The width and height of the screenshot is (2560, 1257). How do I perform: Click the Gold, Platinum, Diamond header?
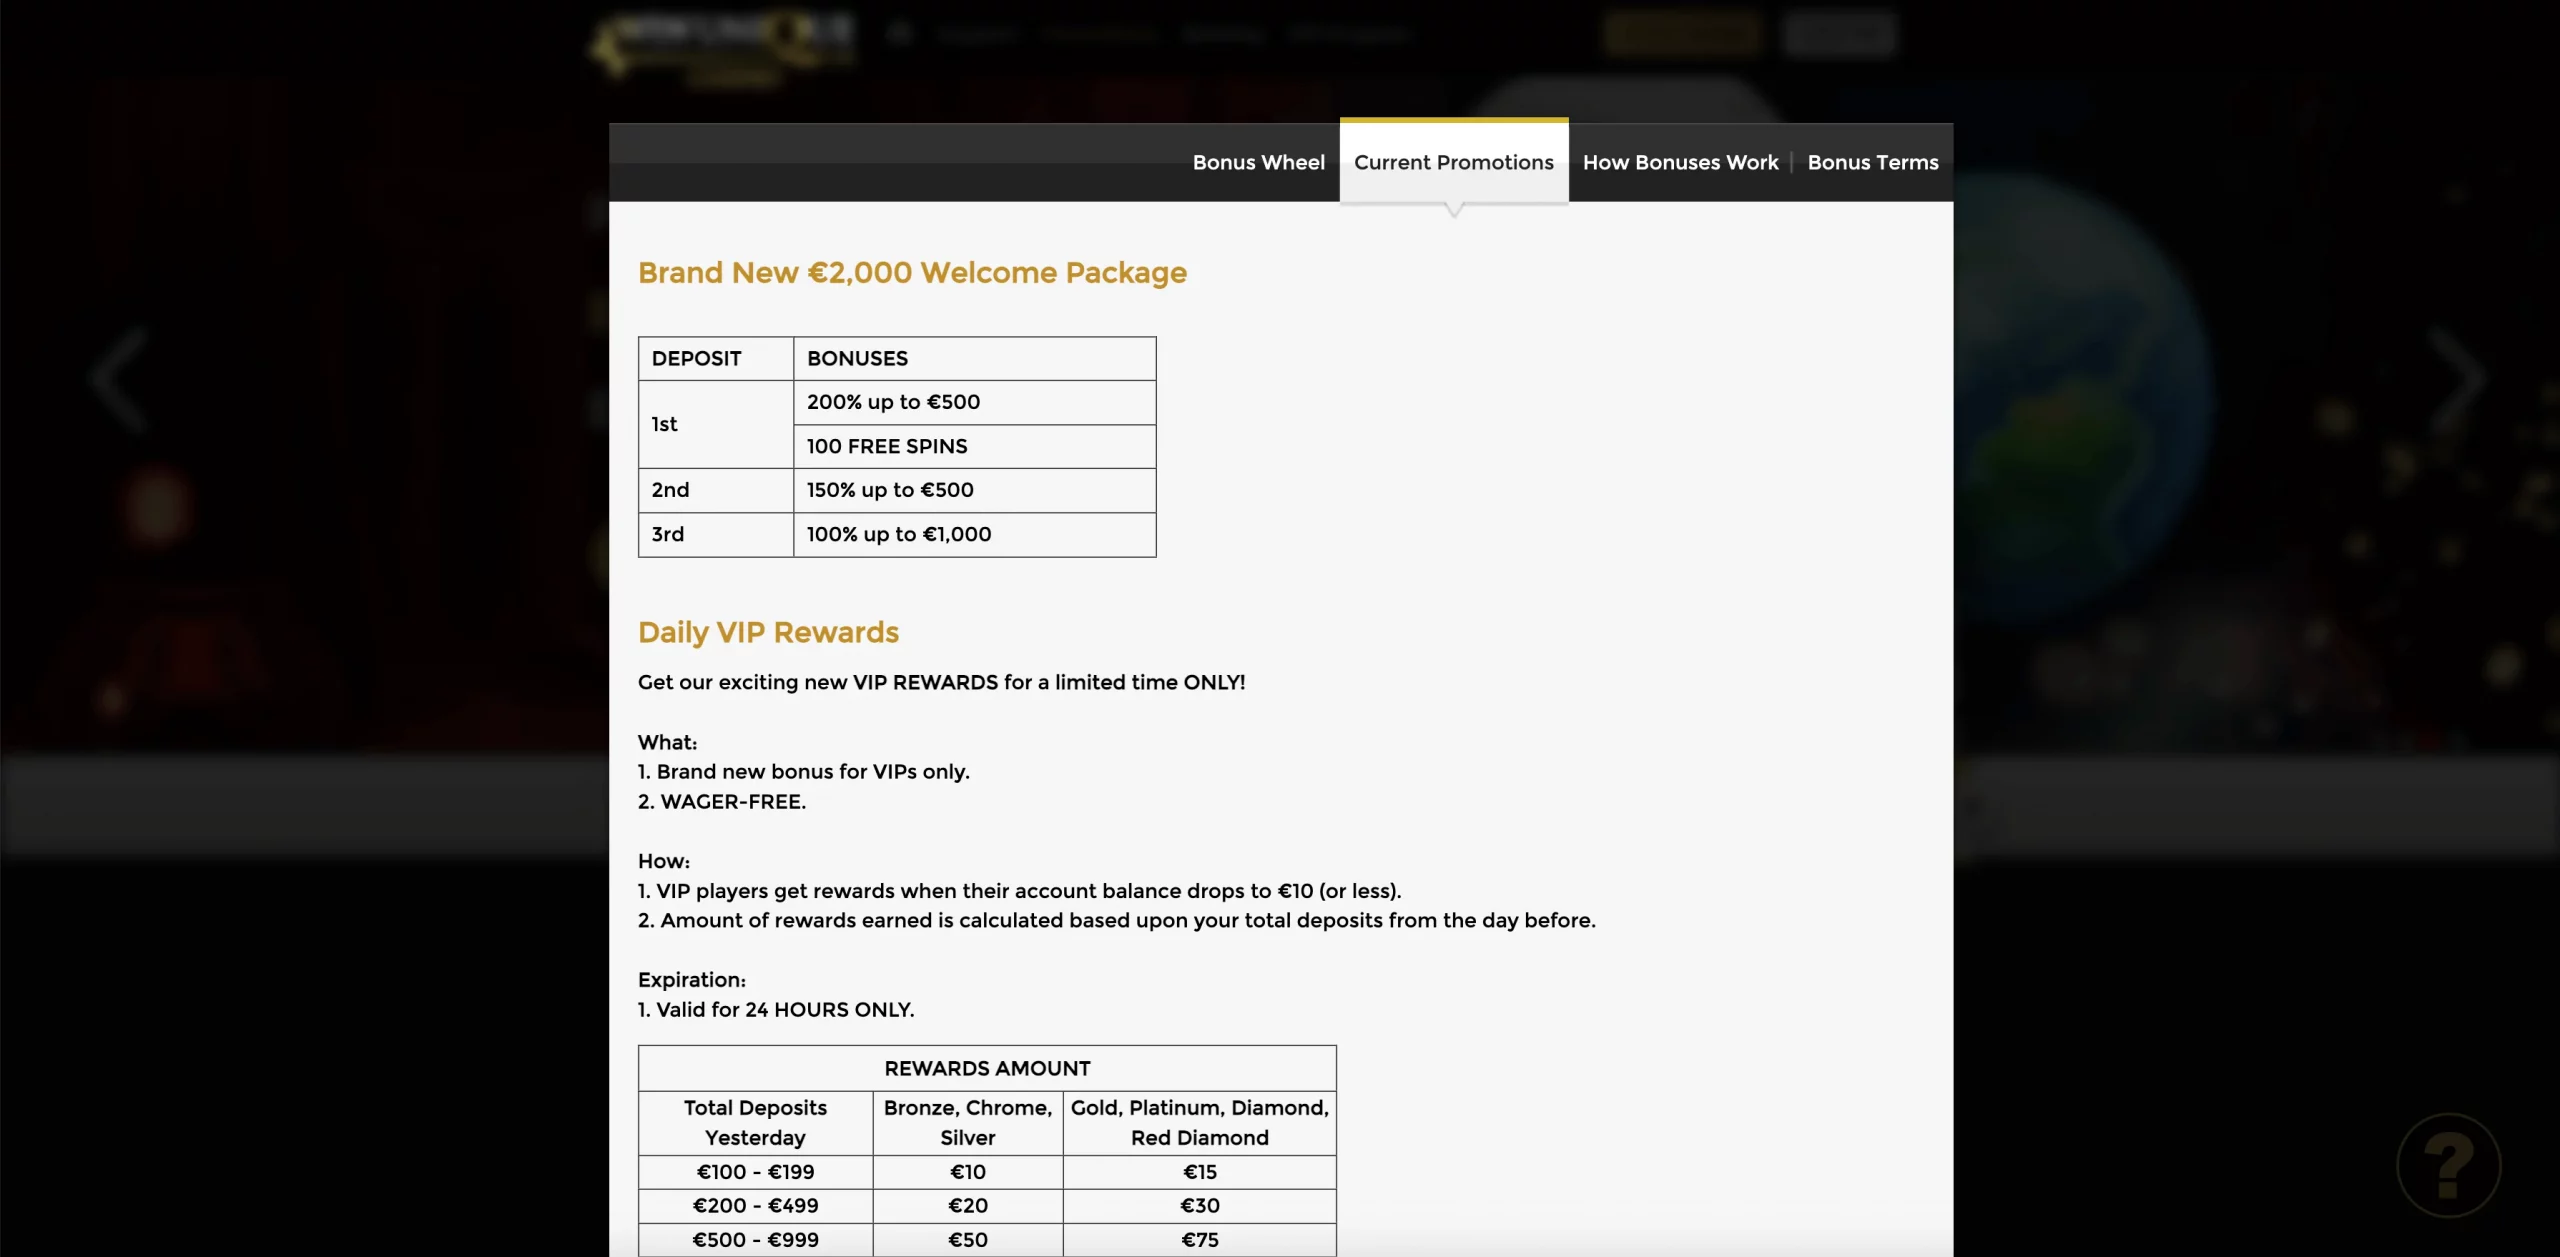click(x=1199, y=1123)
